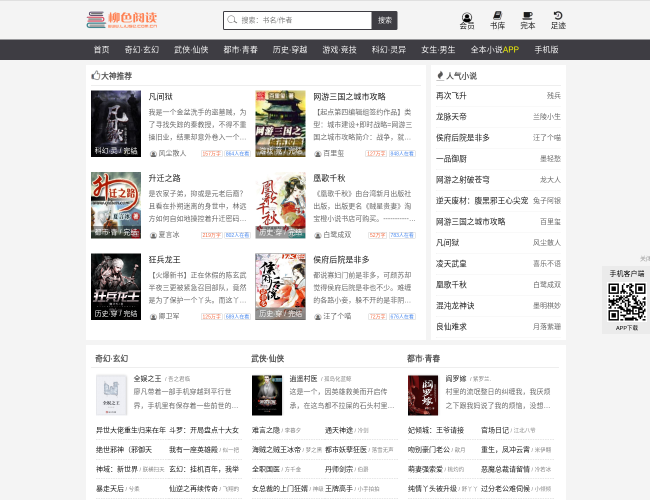Open 游戏·竞技 navigation category
The image size is (650, 500).
click(340, 50)
